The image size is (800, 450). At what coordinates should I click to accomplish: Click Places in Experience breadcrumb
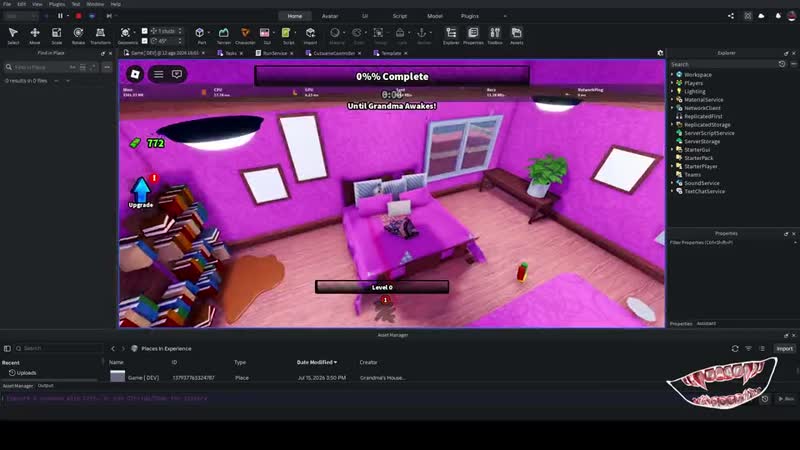pos(166,348)
